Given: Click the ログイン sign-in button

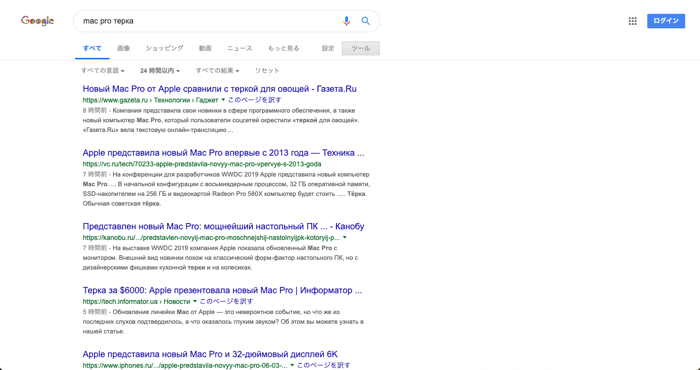Looking at the screenshot, I should pos(666,21).
